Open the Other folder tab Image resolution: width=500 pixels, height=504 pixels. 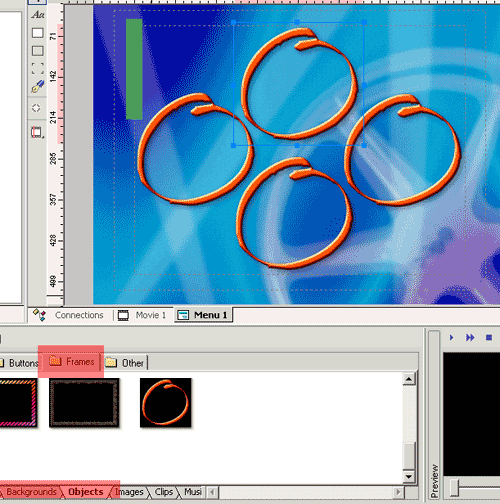(x=124, y=363)
